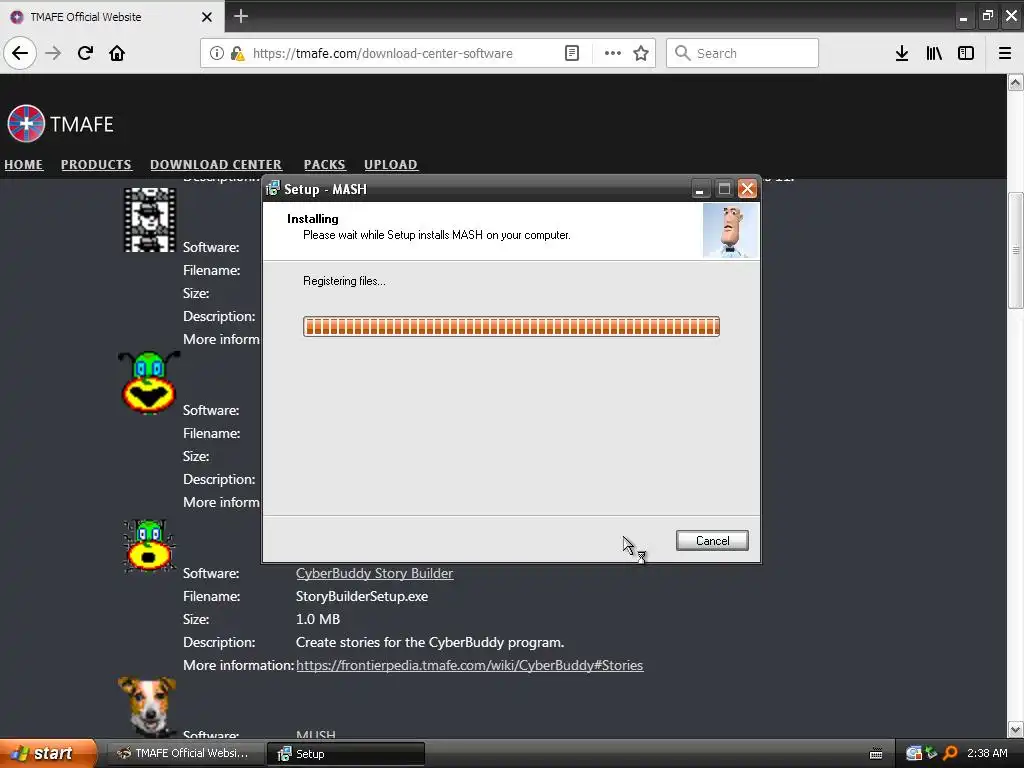This screenshot has height=768, width=1024.
Task: Open the HOME navigation link
Action: [24, 165]
